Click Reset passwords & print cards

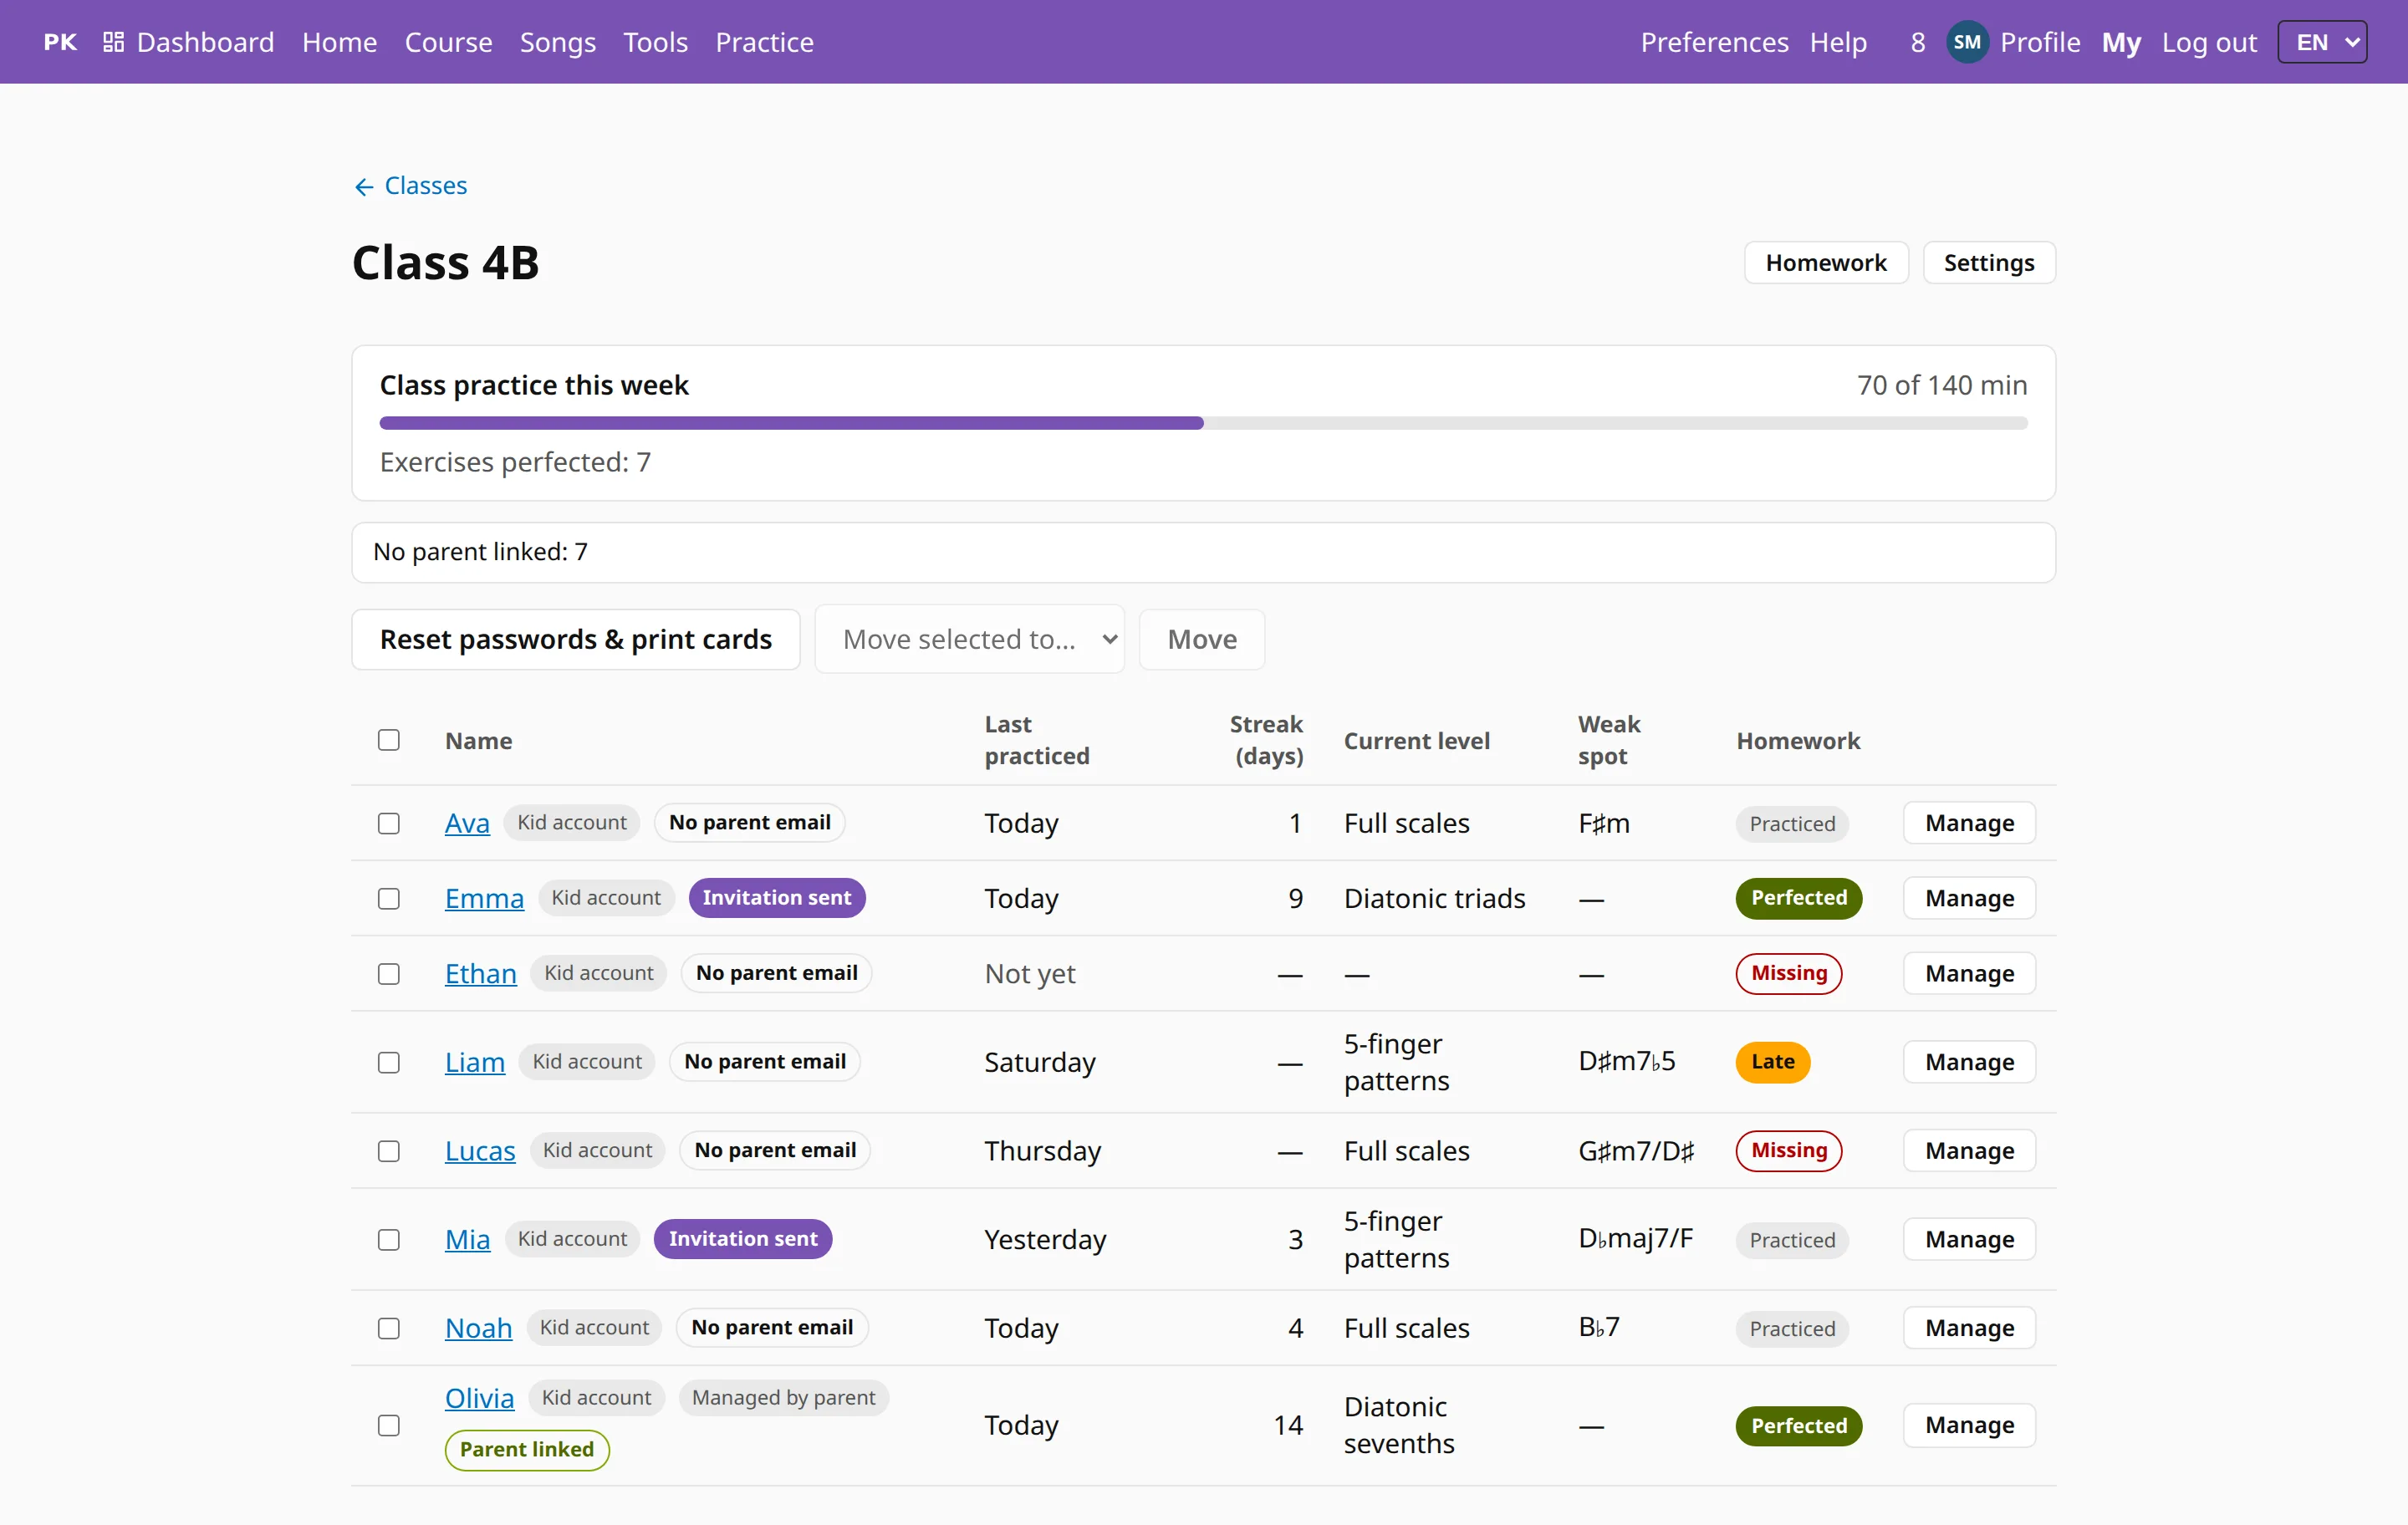(x=576, y=639)
